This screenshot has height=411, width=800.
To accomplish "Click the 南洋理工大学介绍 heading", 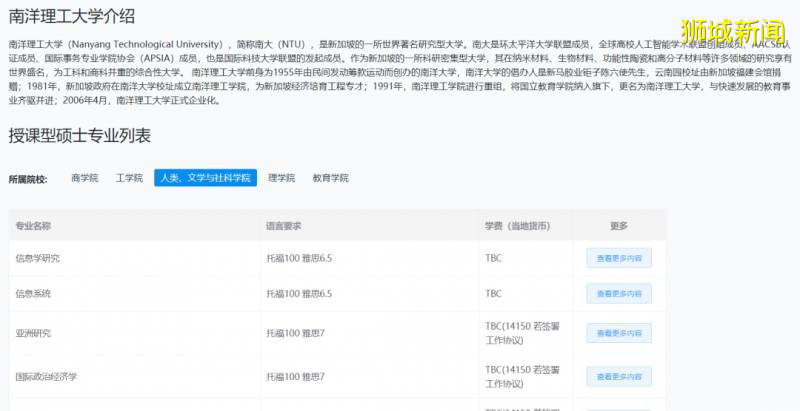I will point(72,17).
